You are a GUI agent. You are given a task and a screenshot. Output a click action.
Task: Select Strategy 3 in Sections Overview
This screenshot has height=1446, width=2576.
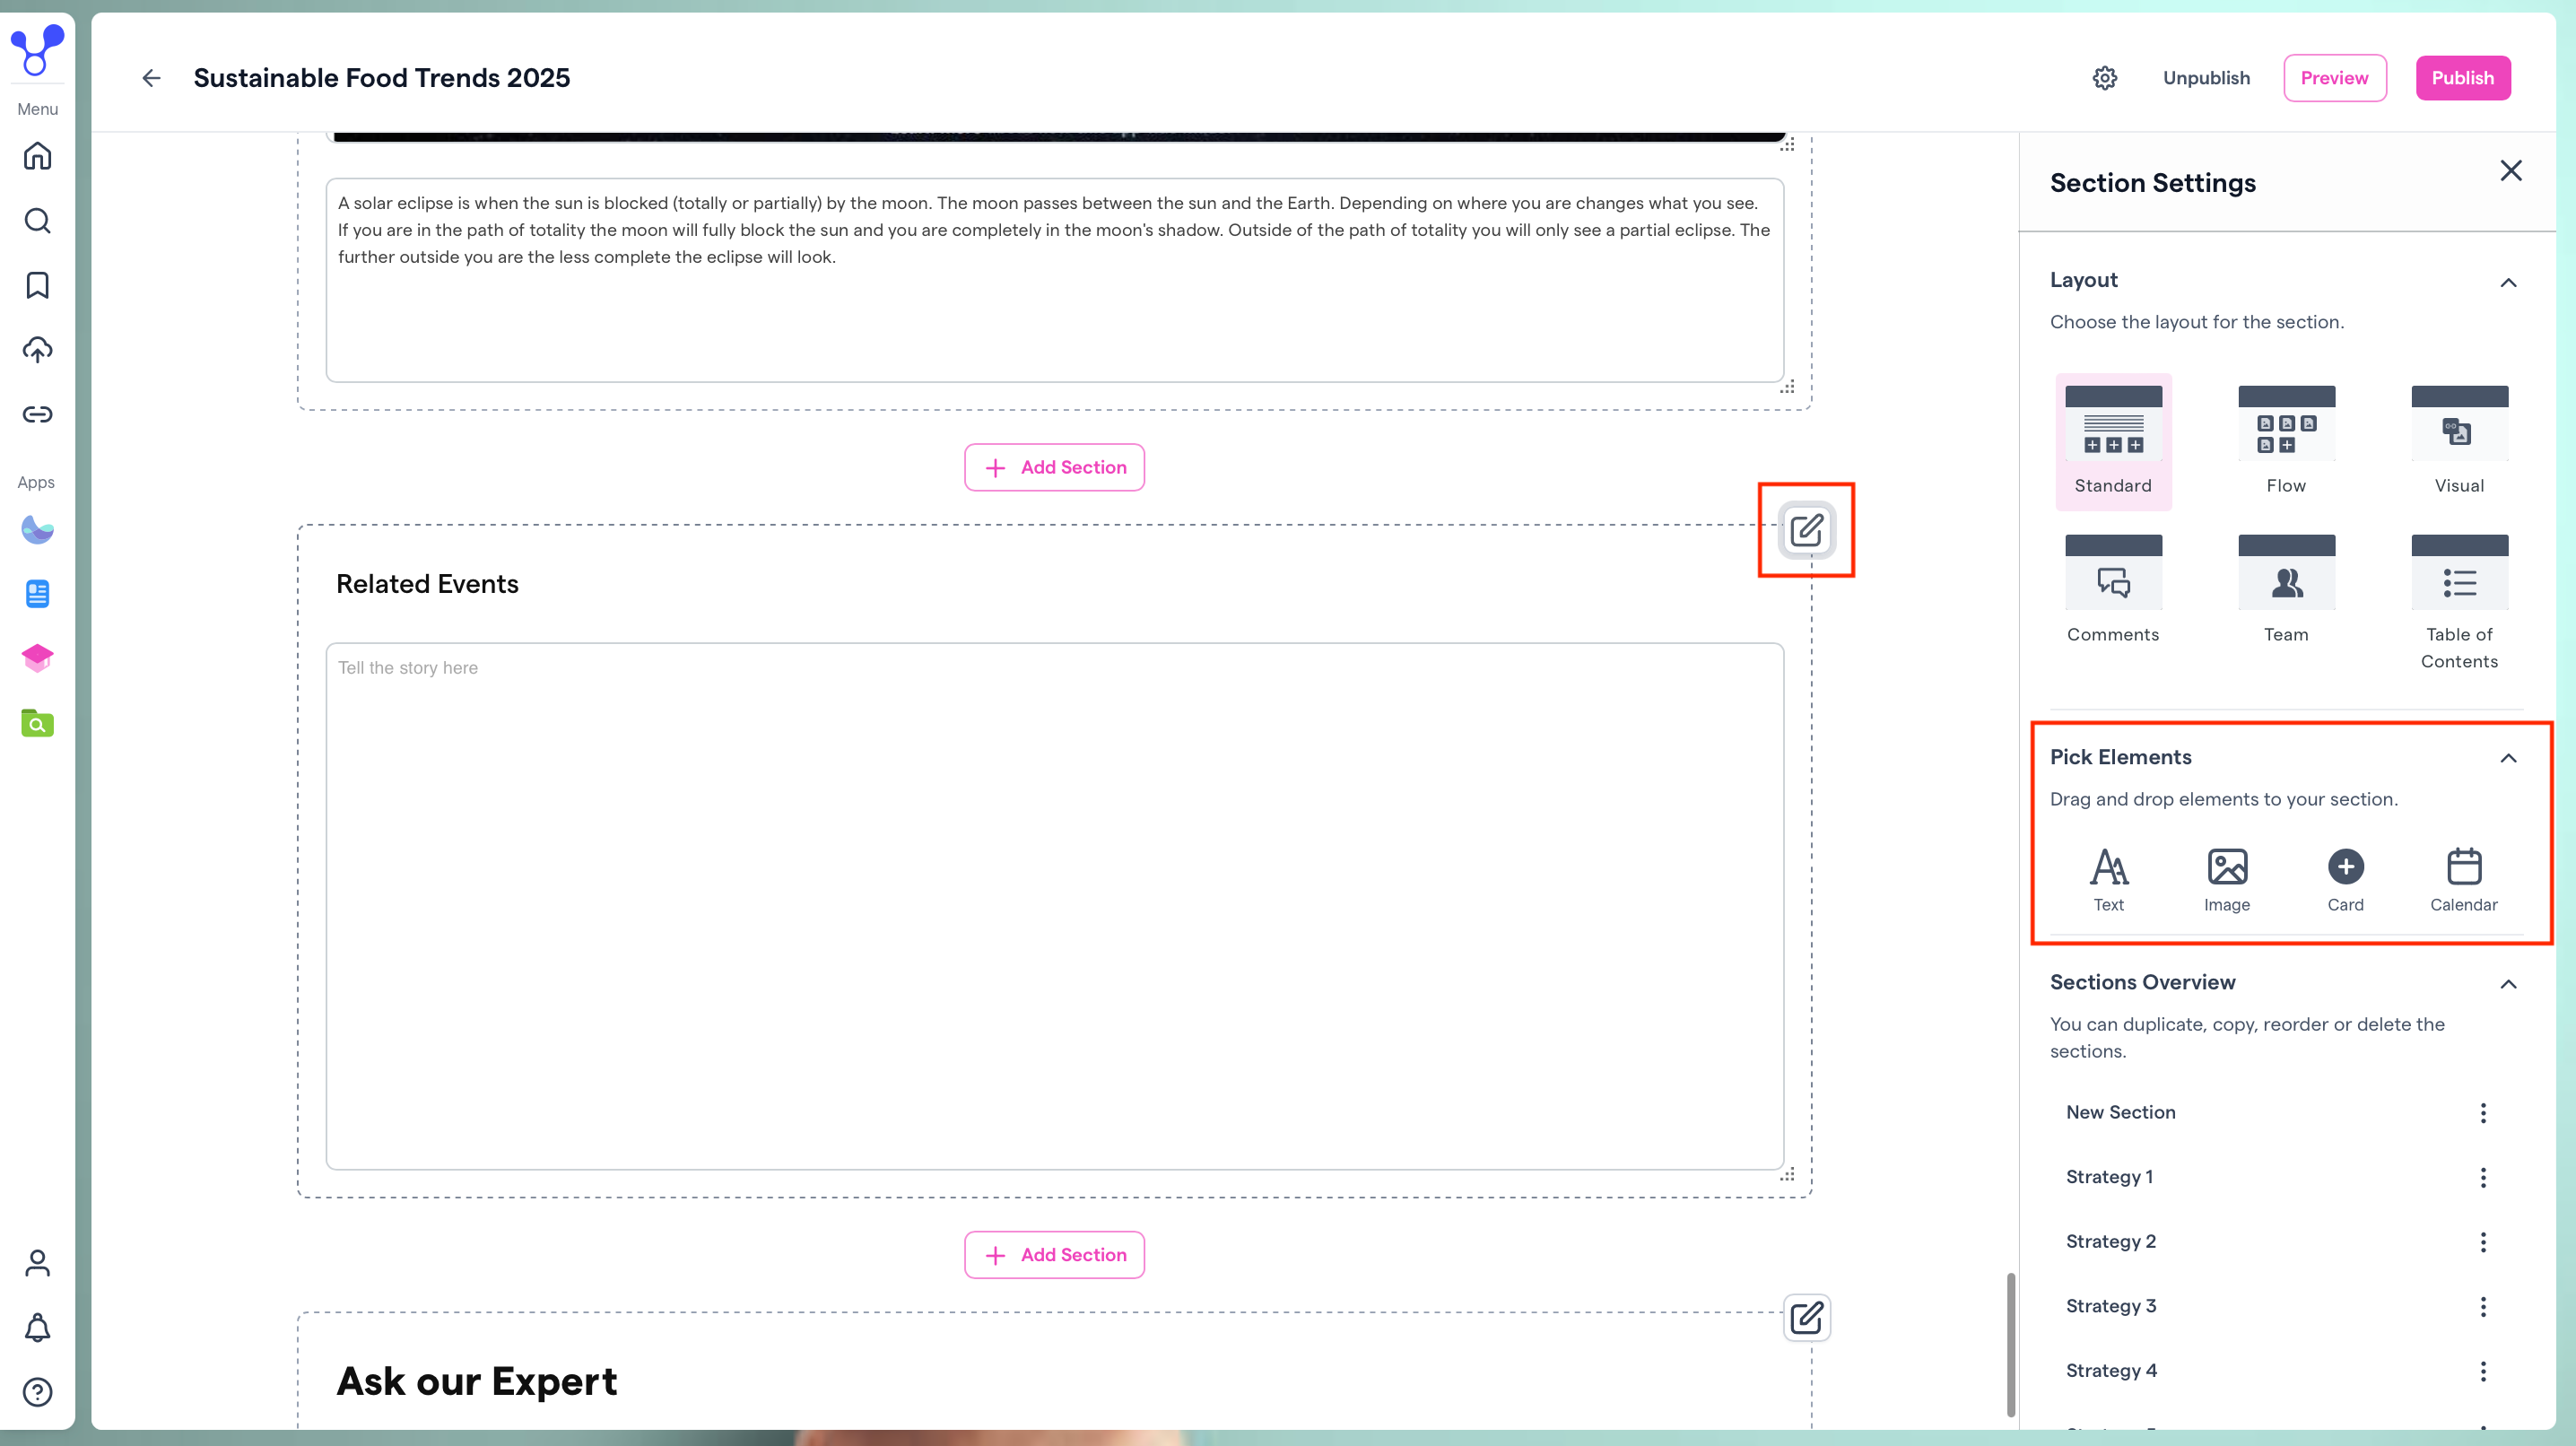(x=2111, y=1306)
